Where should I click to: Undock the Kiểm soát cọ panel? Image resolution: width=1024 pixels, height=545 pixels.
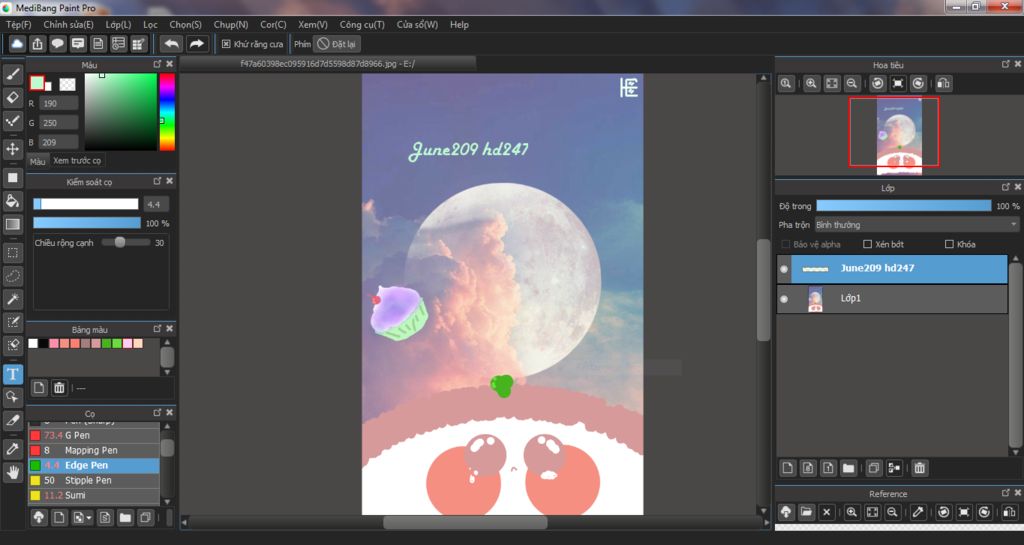[x=157, y=181]
